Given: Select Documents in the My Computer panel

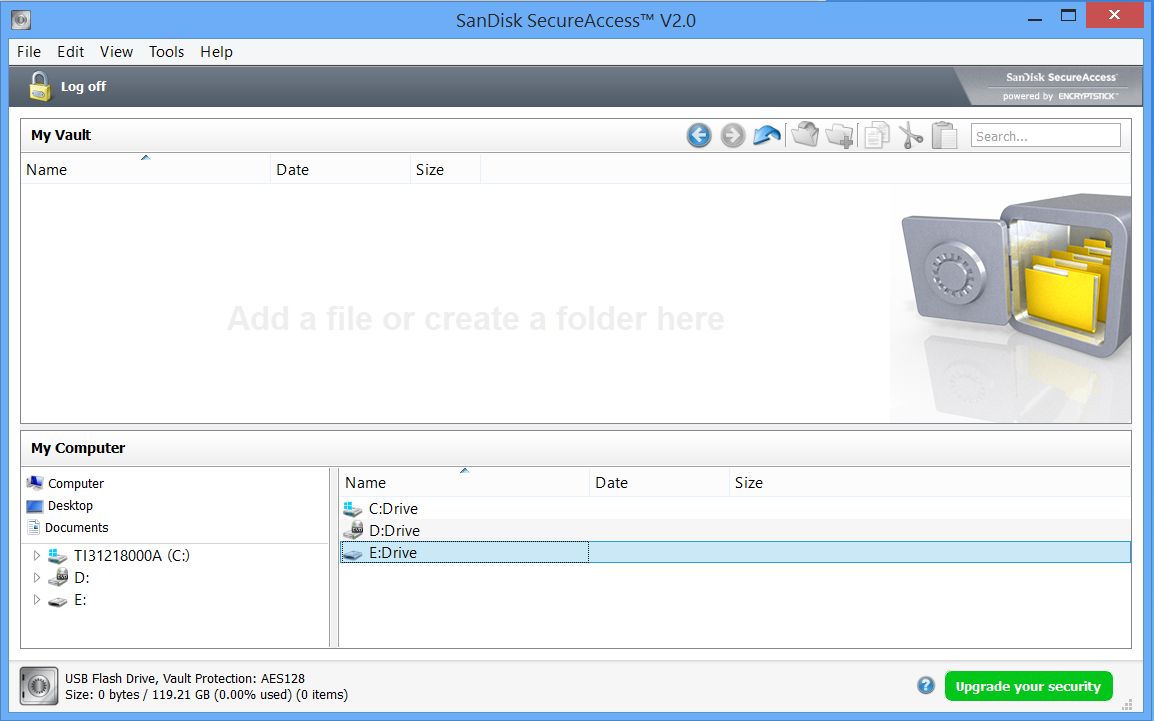Looking at the screenshot, I should [x=76, y=528].
